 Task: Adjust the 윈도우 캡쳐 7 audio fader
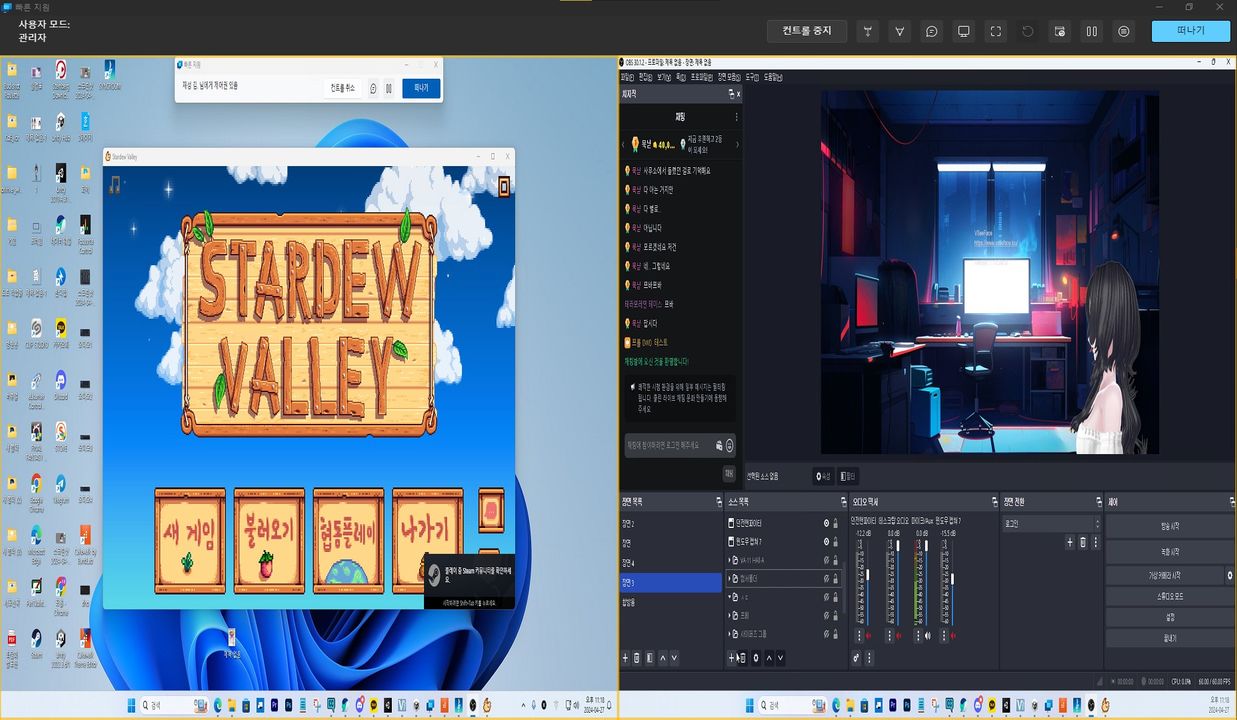(952, 579)
